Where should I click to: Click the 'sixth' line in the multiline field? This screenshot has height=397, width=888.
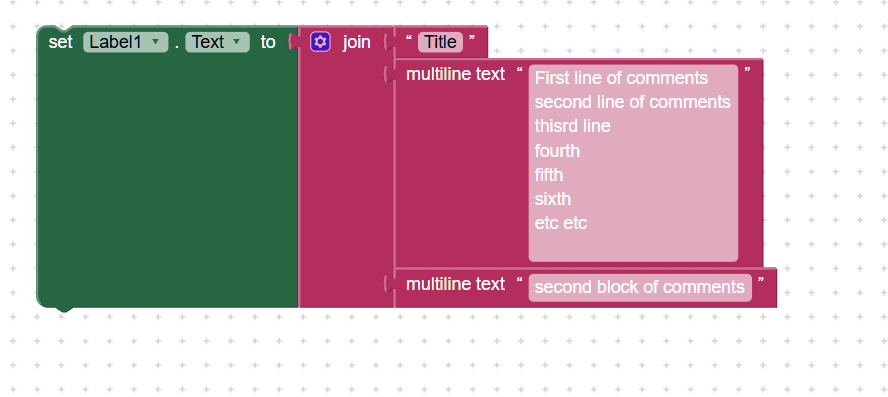coord(553,199)
